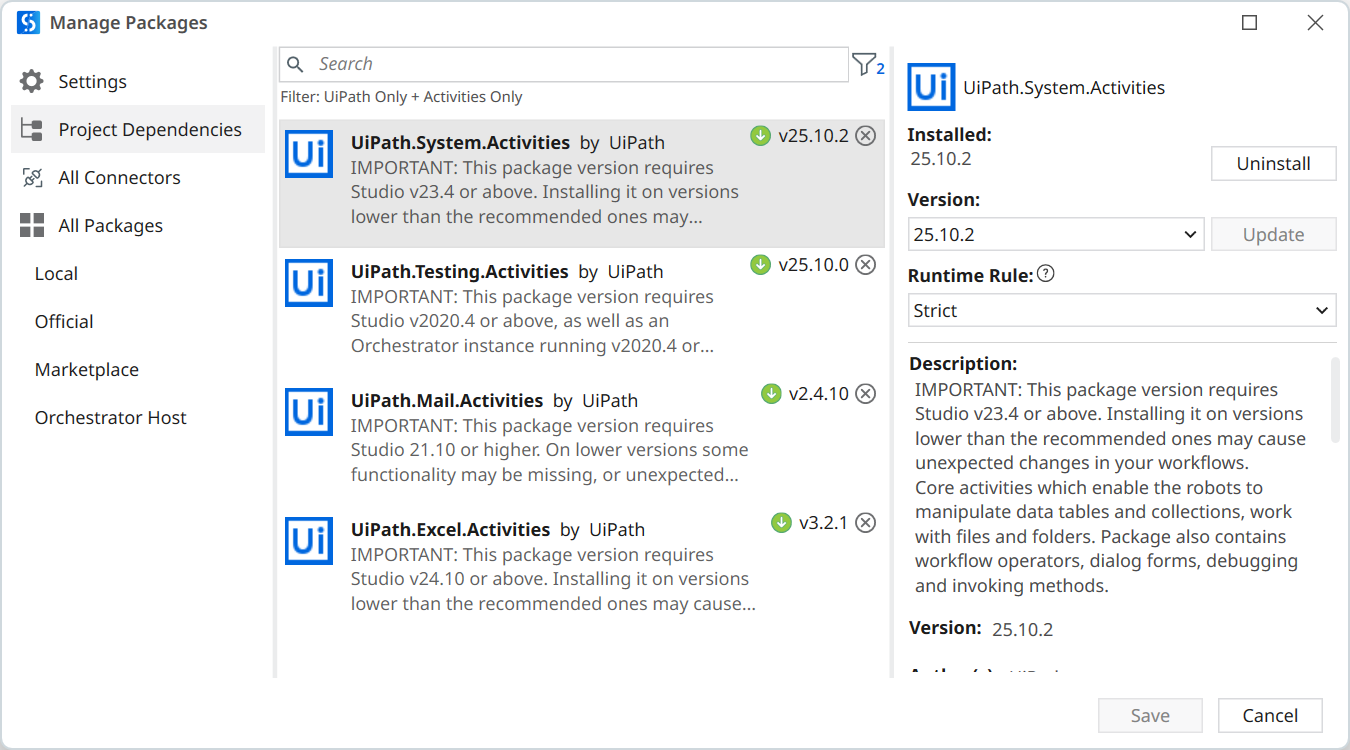Open the Version dropdown showing 25.10.2
Image resolution: width=1350 pixels, height=750 pixels.
[x=1055, y=235]
